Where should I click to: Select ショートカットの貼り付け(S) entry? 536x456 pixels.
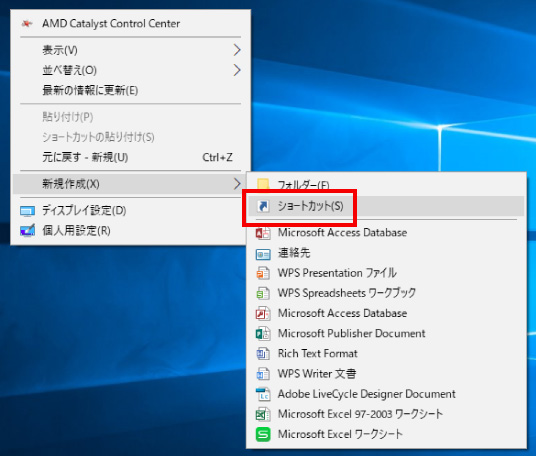98,137
